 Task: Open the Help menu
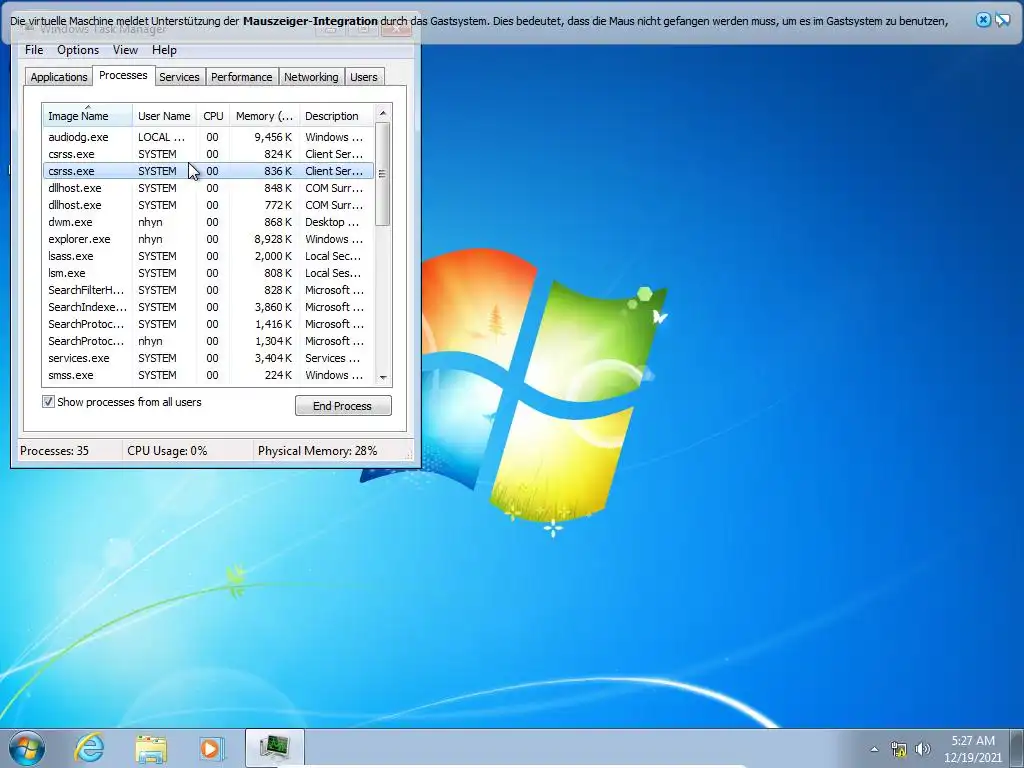click(x=164, y=50)
